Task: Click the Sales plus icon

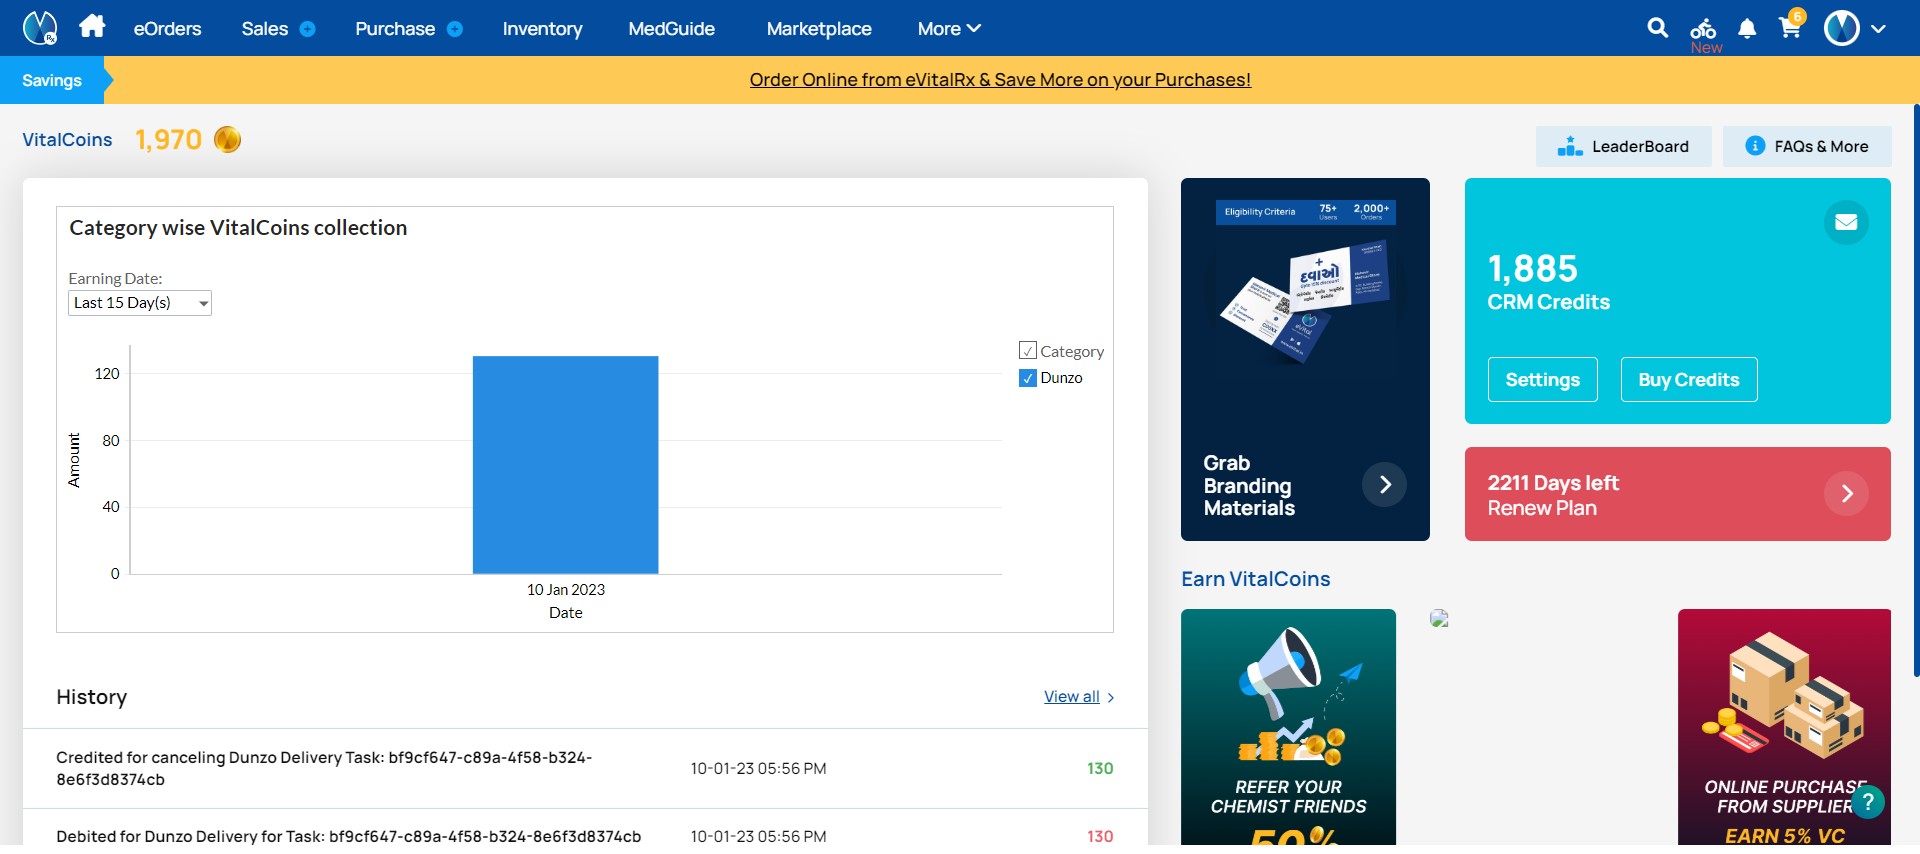Action: (x=308, y=29)
